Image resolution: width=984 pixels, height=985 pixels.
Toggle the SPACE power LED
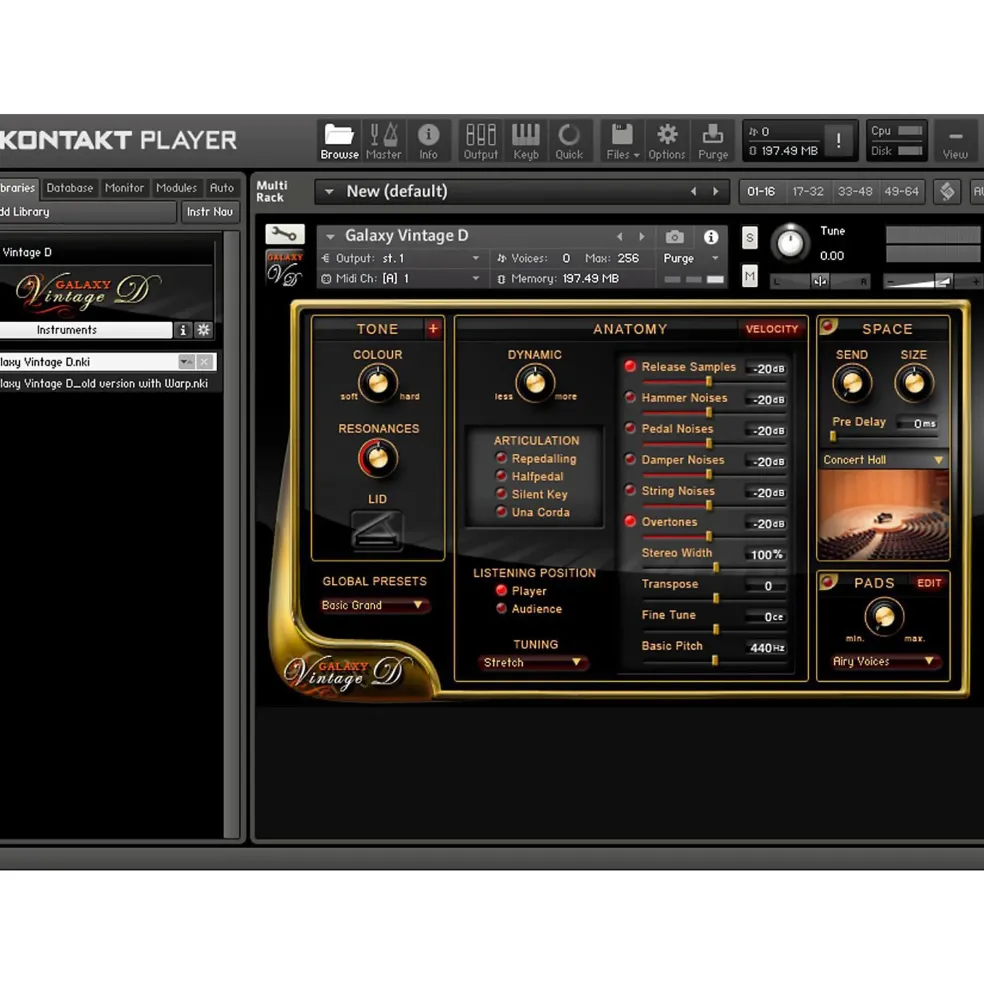pos(828,325)
